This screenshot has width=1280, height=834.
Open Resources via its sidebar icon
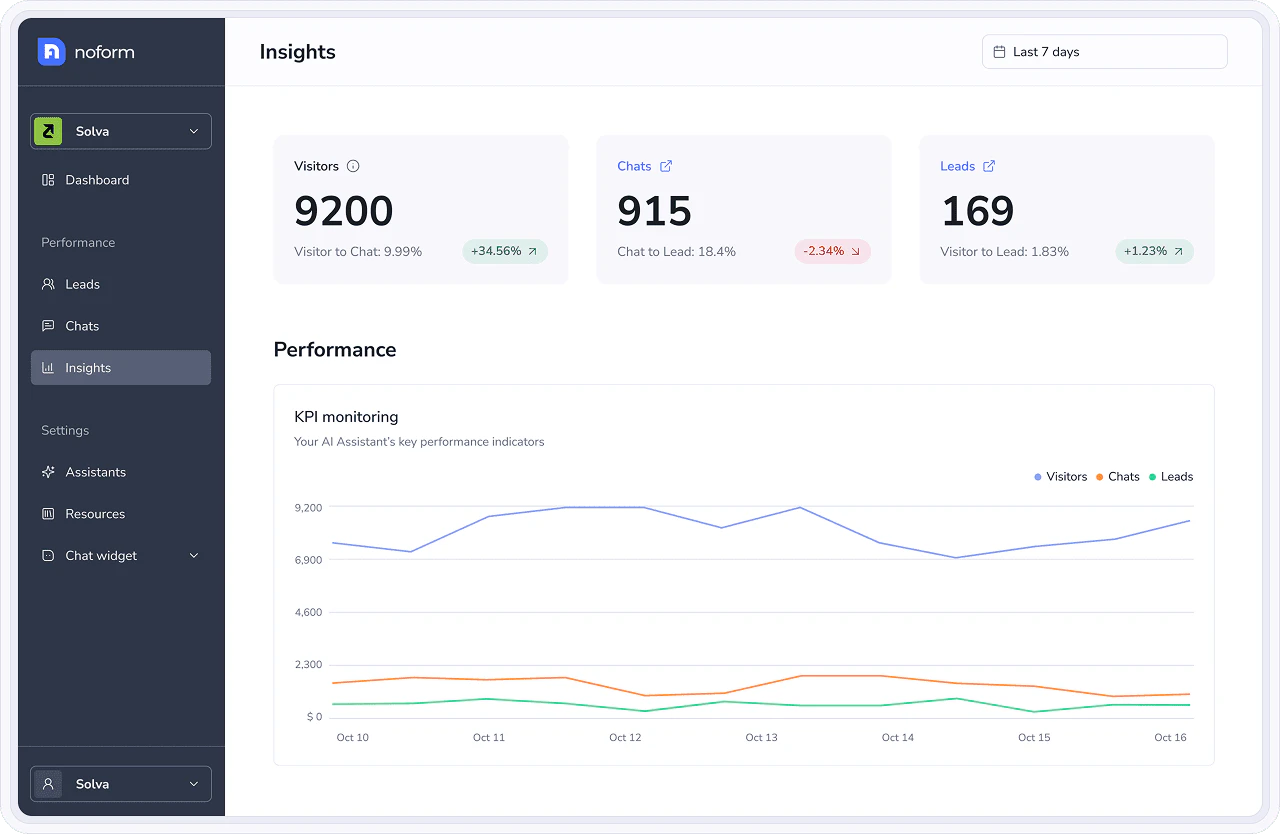[47, 514]
